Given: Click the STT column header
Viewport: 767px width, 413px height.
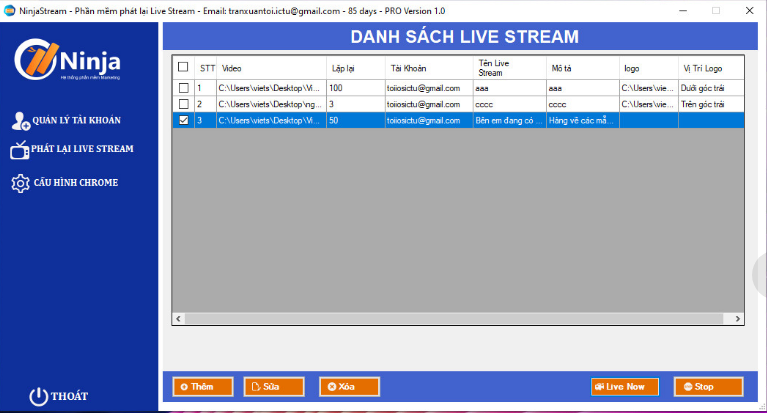Looking at the screenshot, I should [x=206, y=68].
